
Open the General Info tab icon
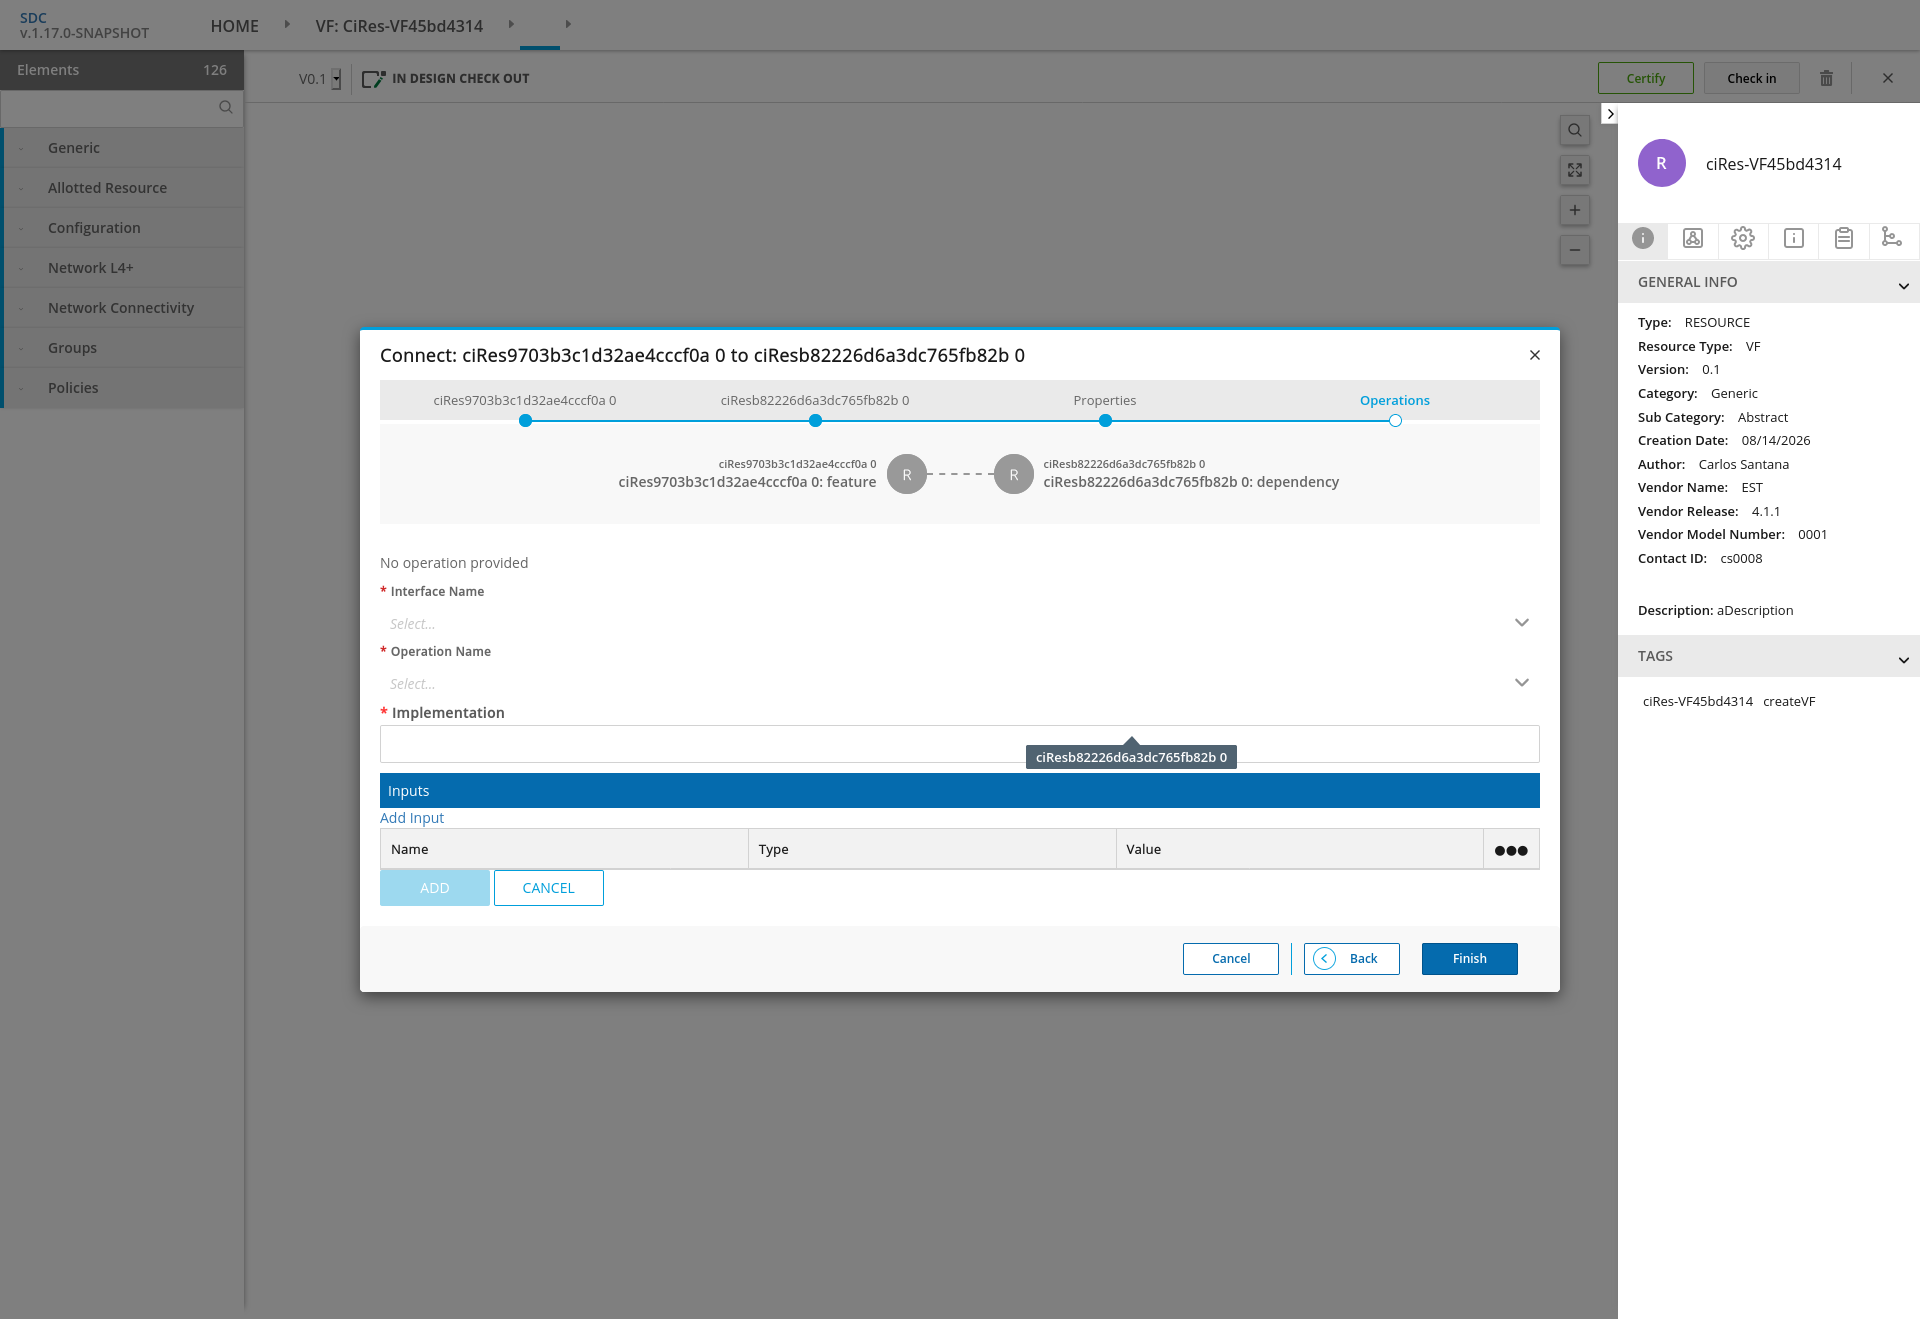click(x=1643, y=238)
